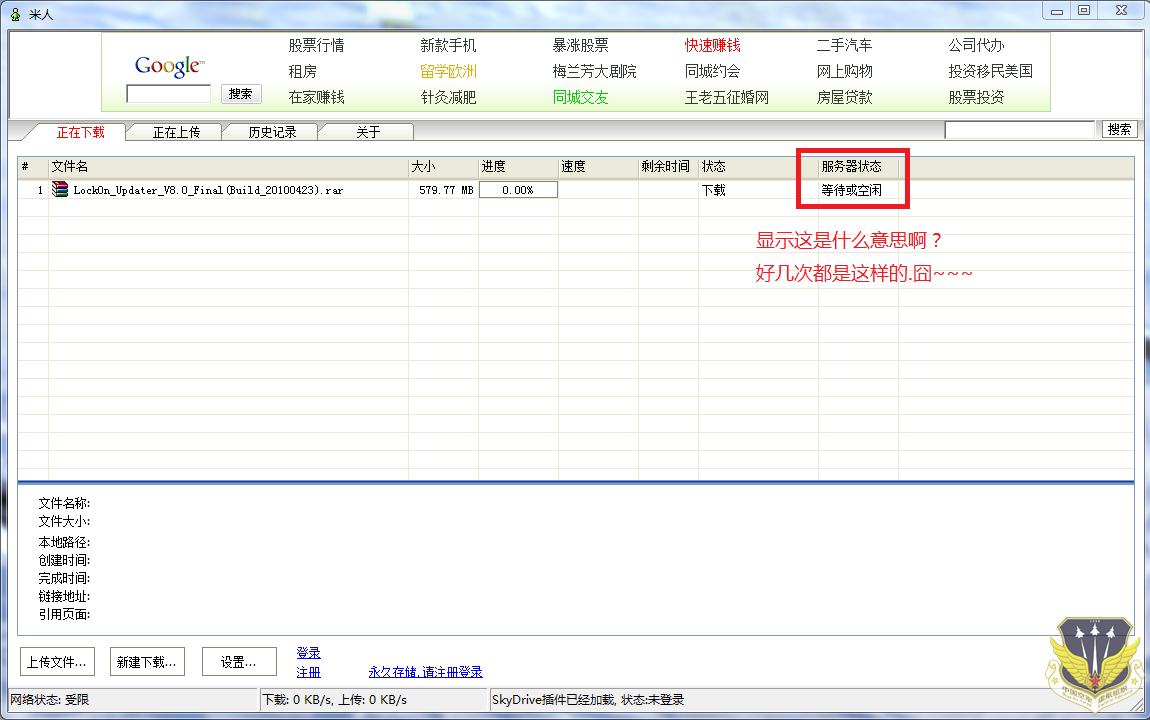Screen dimensions: 1150x720
Task: Open the 历史记录 tab
Action: point(272,132)
